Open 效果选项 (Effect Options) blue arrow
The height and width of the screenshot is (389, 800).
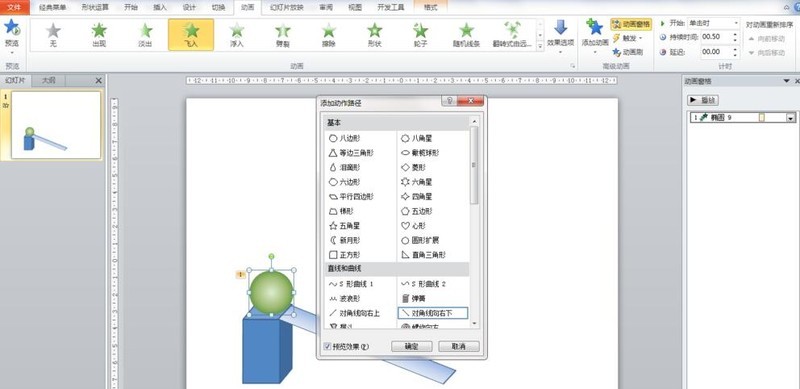561,36
